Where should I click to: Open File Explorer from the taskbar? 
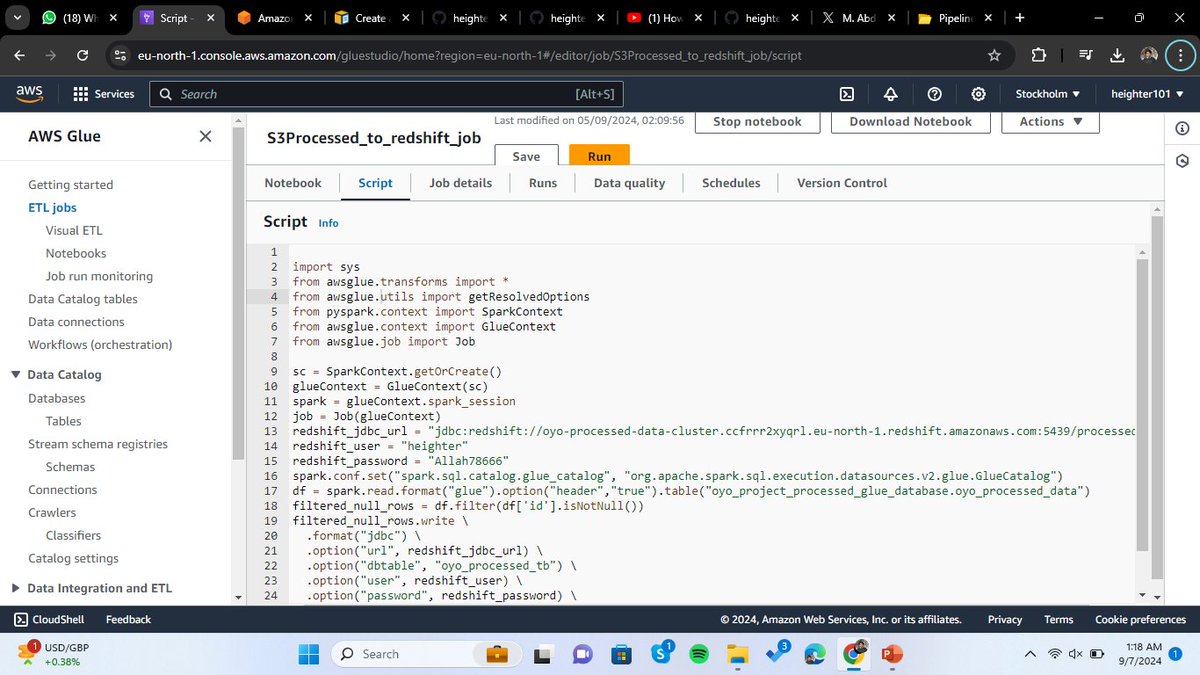[737, 654]
